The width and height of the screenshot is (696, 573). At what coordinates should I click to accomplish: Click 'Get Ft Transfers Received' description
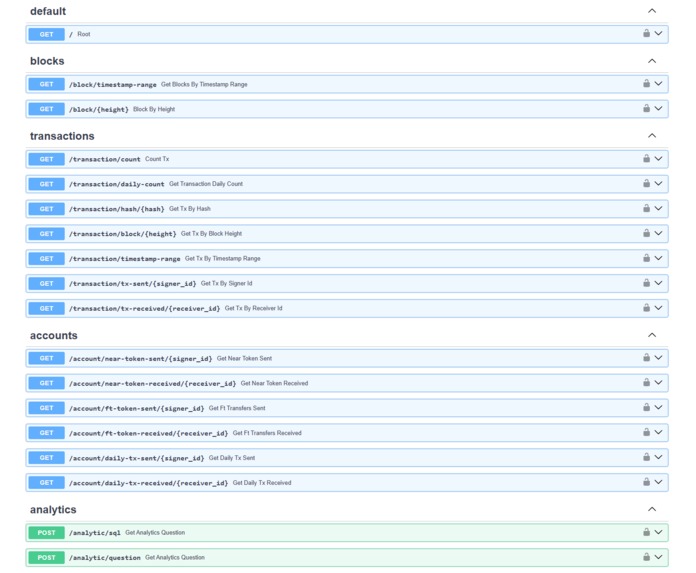coord(267,433)
